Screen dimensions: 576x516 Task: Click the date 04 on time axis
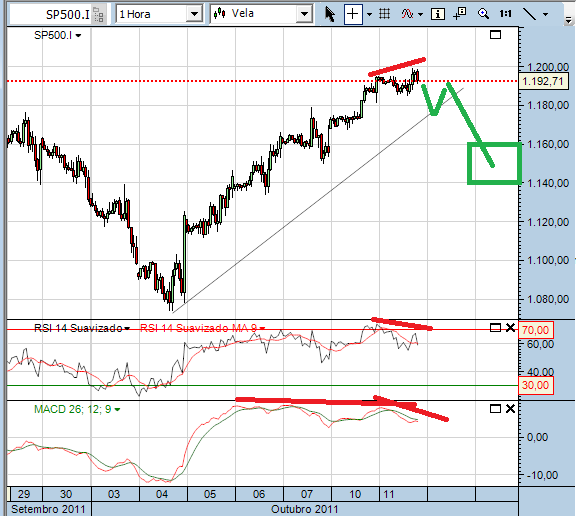(162, 494)
